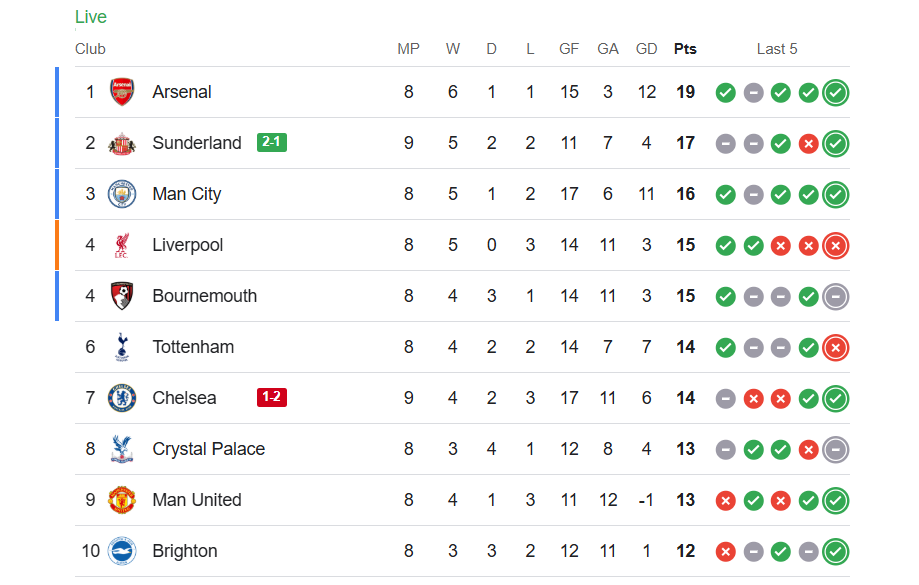
Task: Click the Sunderland club crest icon
Action: point(122,143)
